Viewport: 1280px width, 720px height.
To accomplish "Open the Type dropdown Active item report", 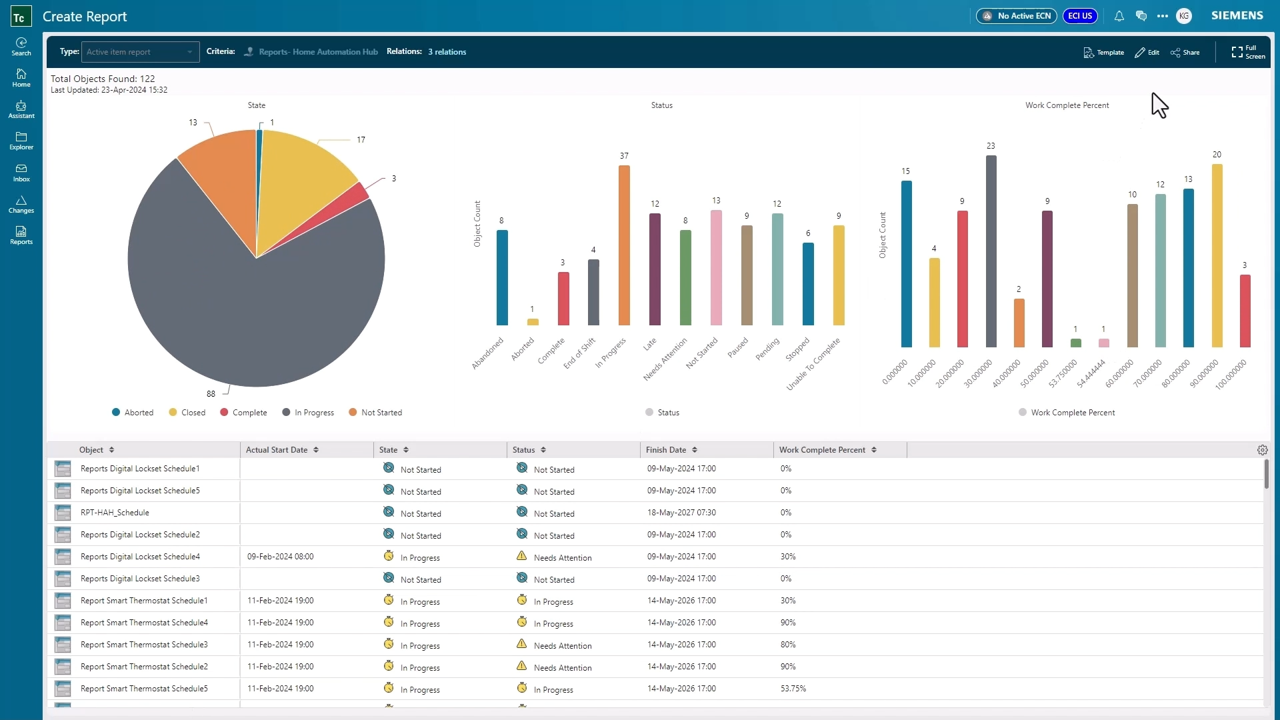I will click(140, 52).
